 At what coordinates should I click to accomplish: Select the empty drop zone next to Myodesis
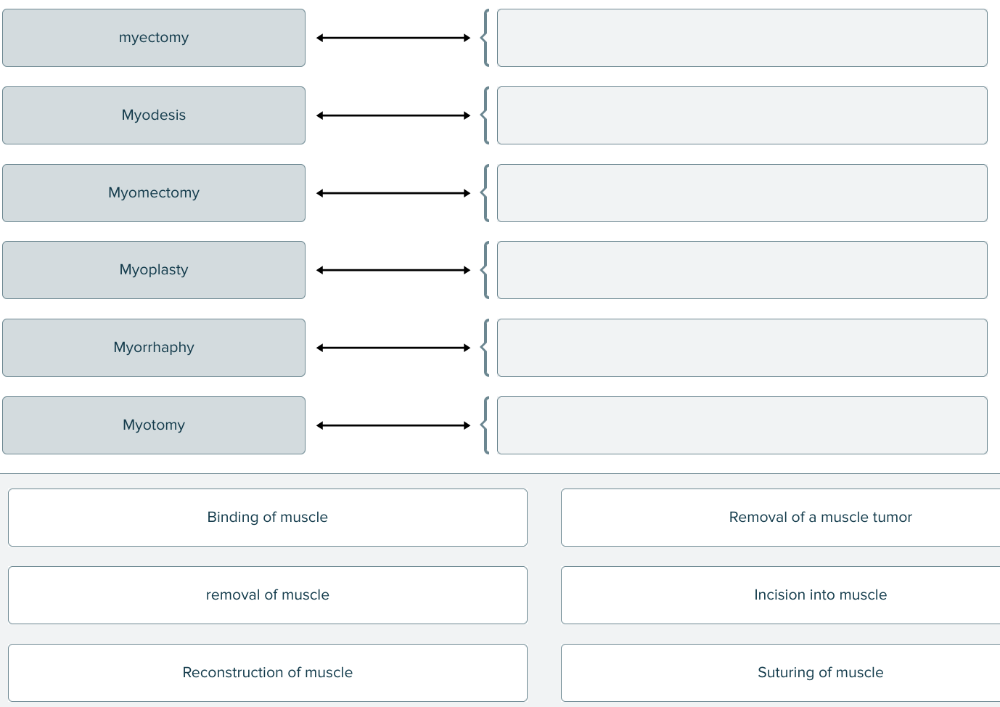click(742, 115)
